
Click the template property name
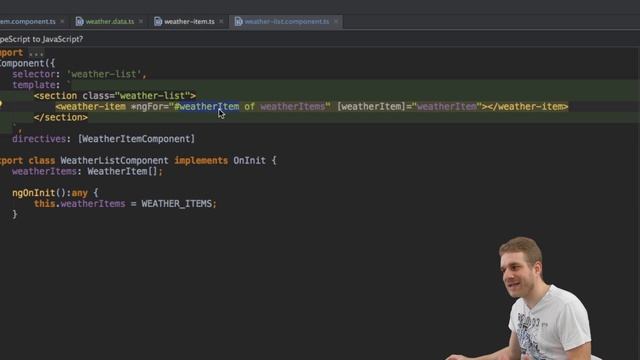point(33,85)
